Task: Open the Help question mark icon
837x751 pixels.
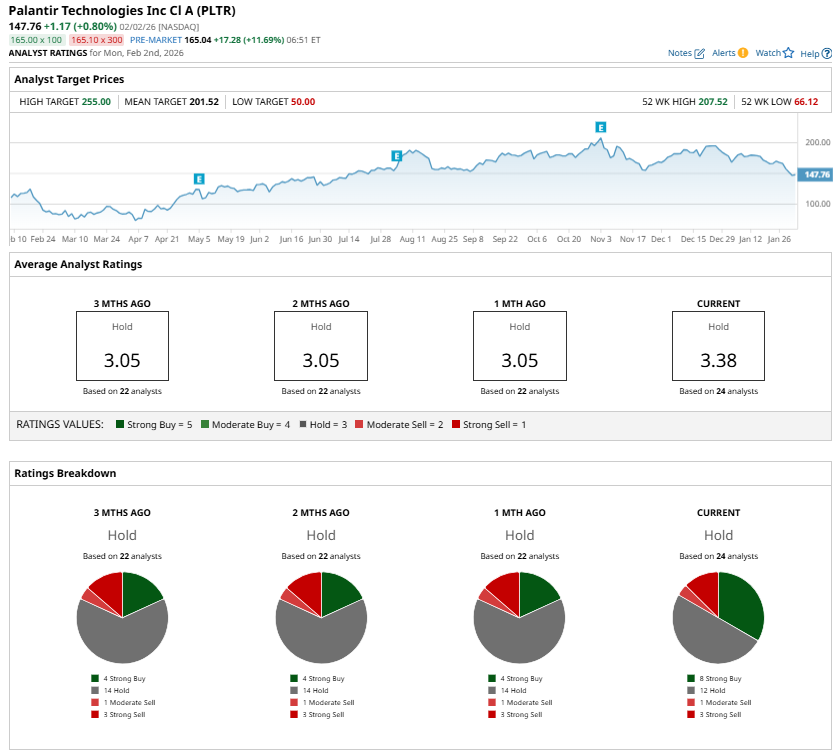Action: [x=827, y=53]
